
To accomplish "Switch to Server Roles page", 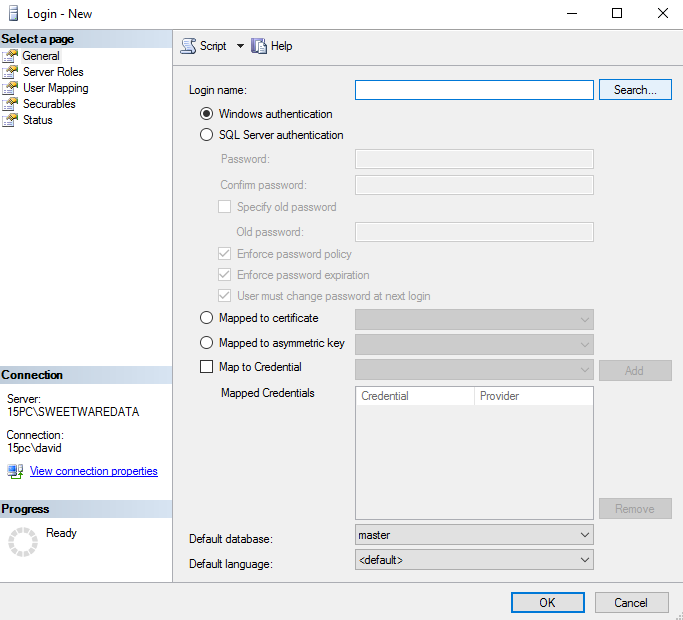I will coord(53,72).
